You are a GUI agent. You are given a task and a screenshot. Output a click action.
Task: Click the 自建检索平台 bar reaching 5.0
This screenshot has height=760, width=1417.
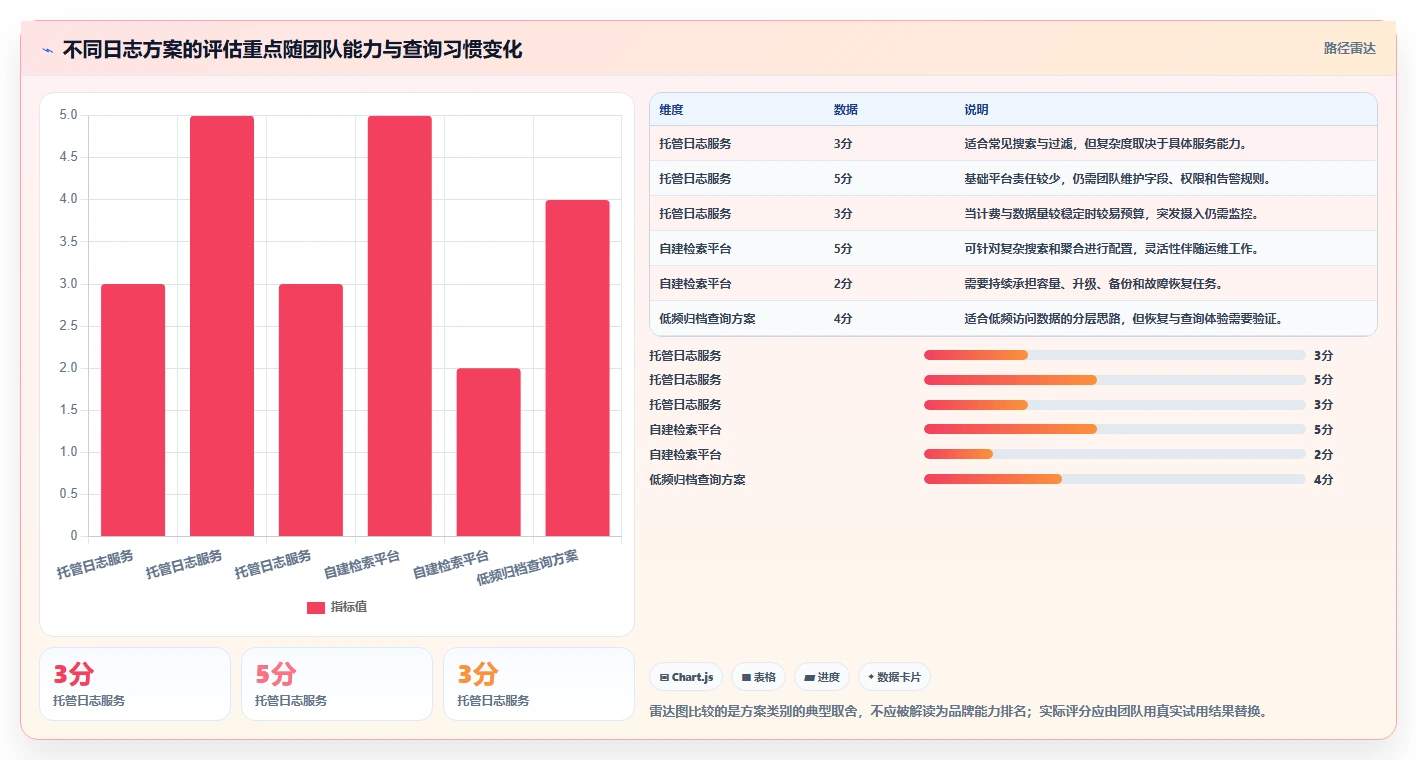(x=400, y=326)
